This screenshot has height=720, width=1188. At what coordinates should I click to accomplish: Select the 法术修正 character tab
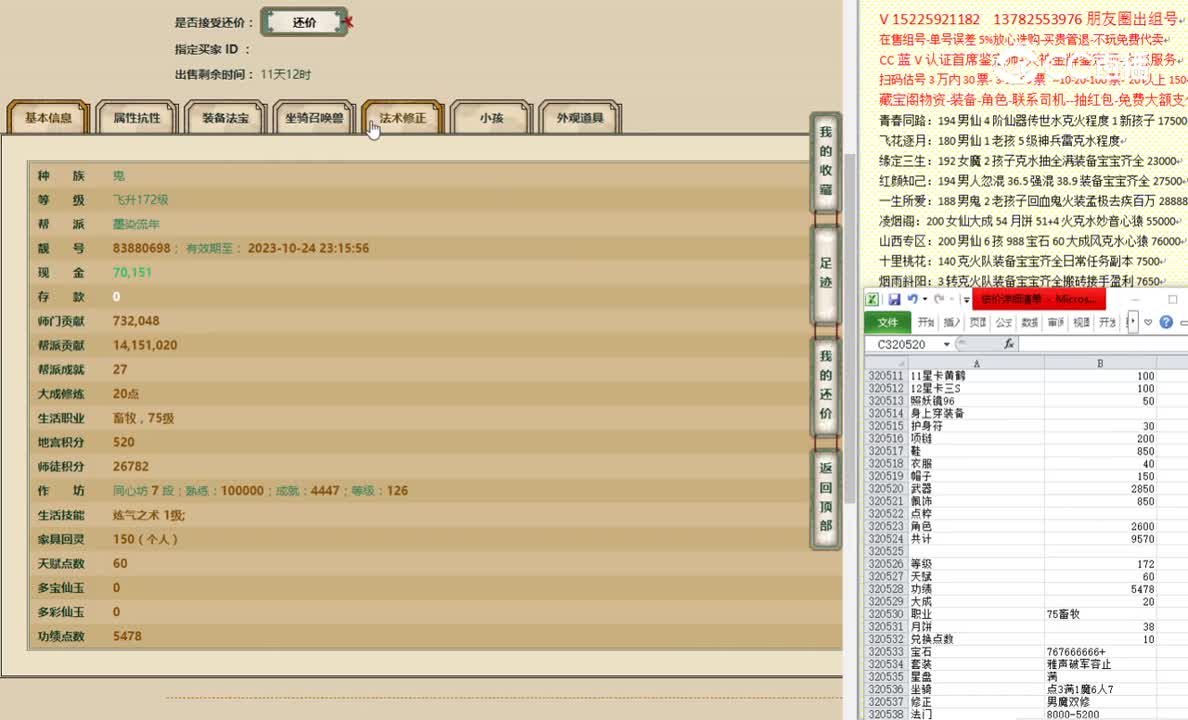404,117
